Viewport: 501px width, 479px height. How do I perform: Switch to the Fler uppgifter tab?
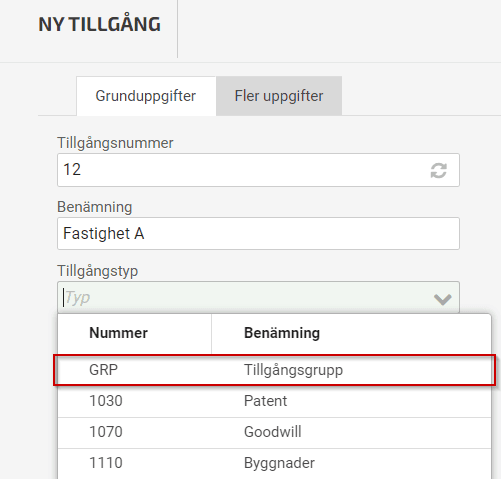tap(279, 96)
